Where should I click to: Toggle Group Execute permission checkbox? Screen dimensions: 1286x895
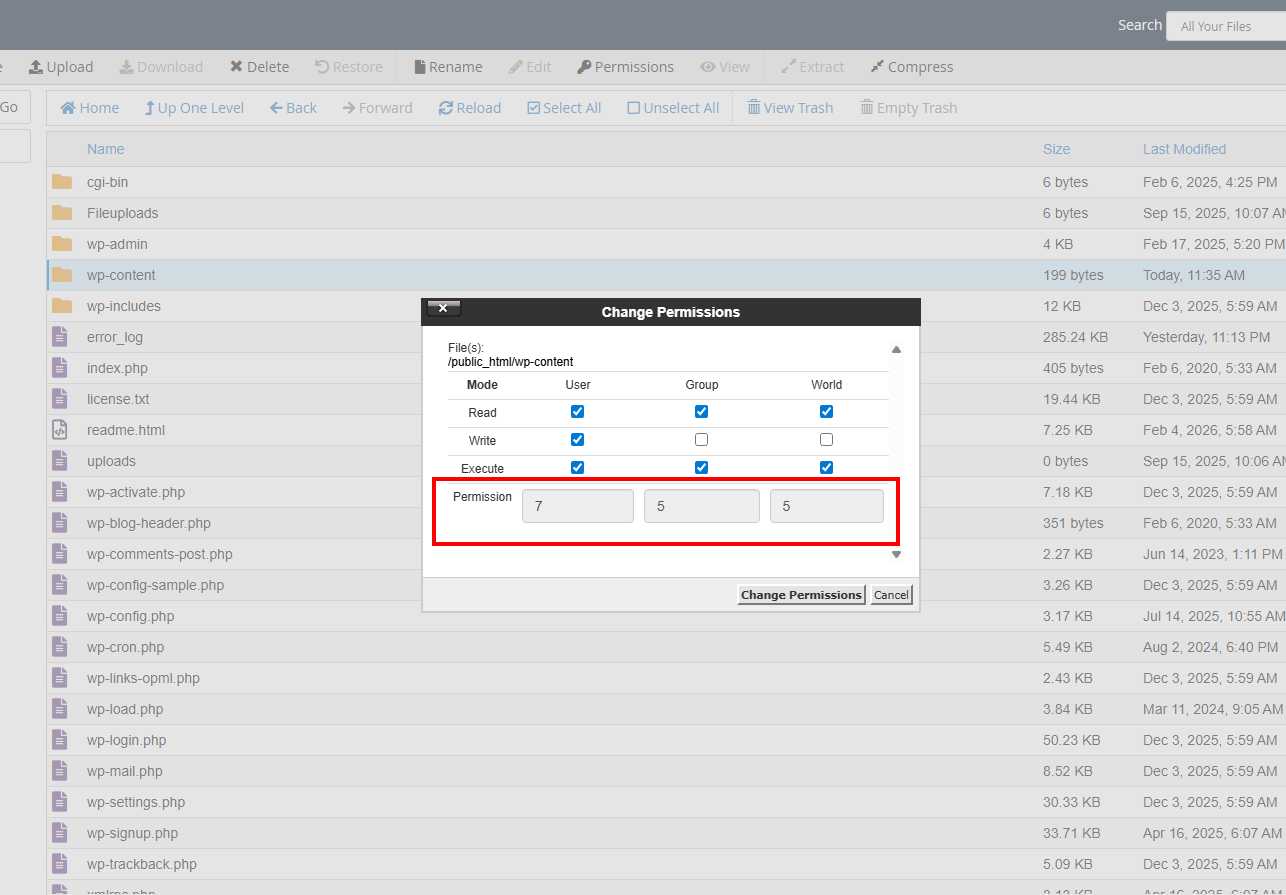point(701,467)
